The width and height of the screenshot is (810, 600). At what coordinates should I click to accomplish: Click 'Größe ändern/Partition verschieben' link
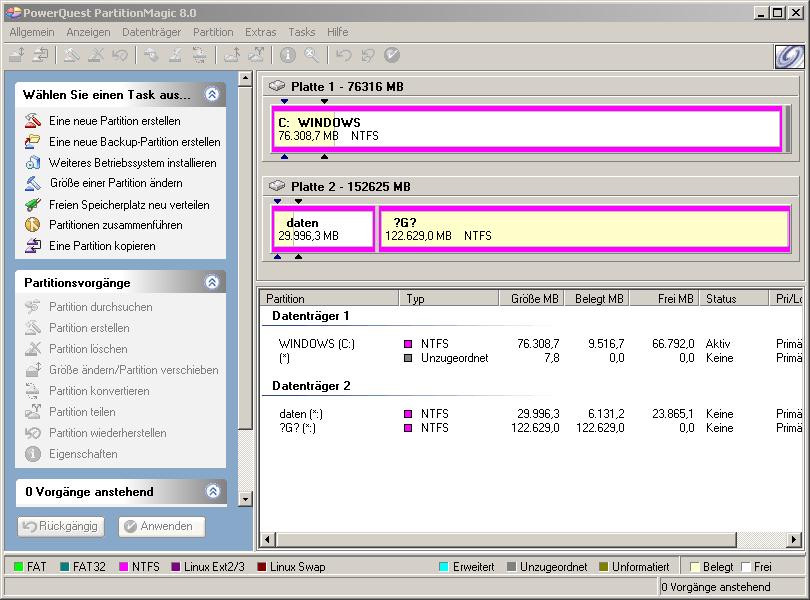[x=134, y=370]
